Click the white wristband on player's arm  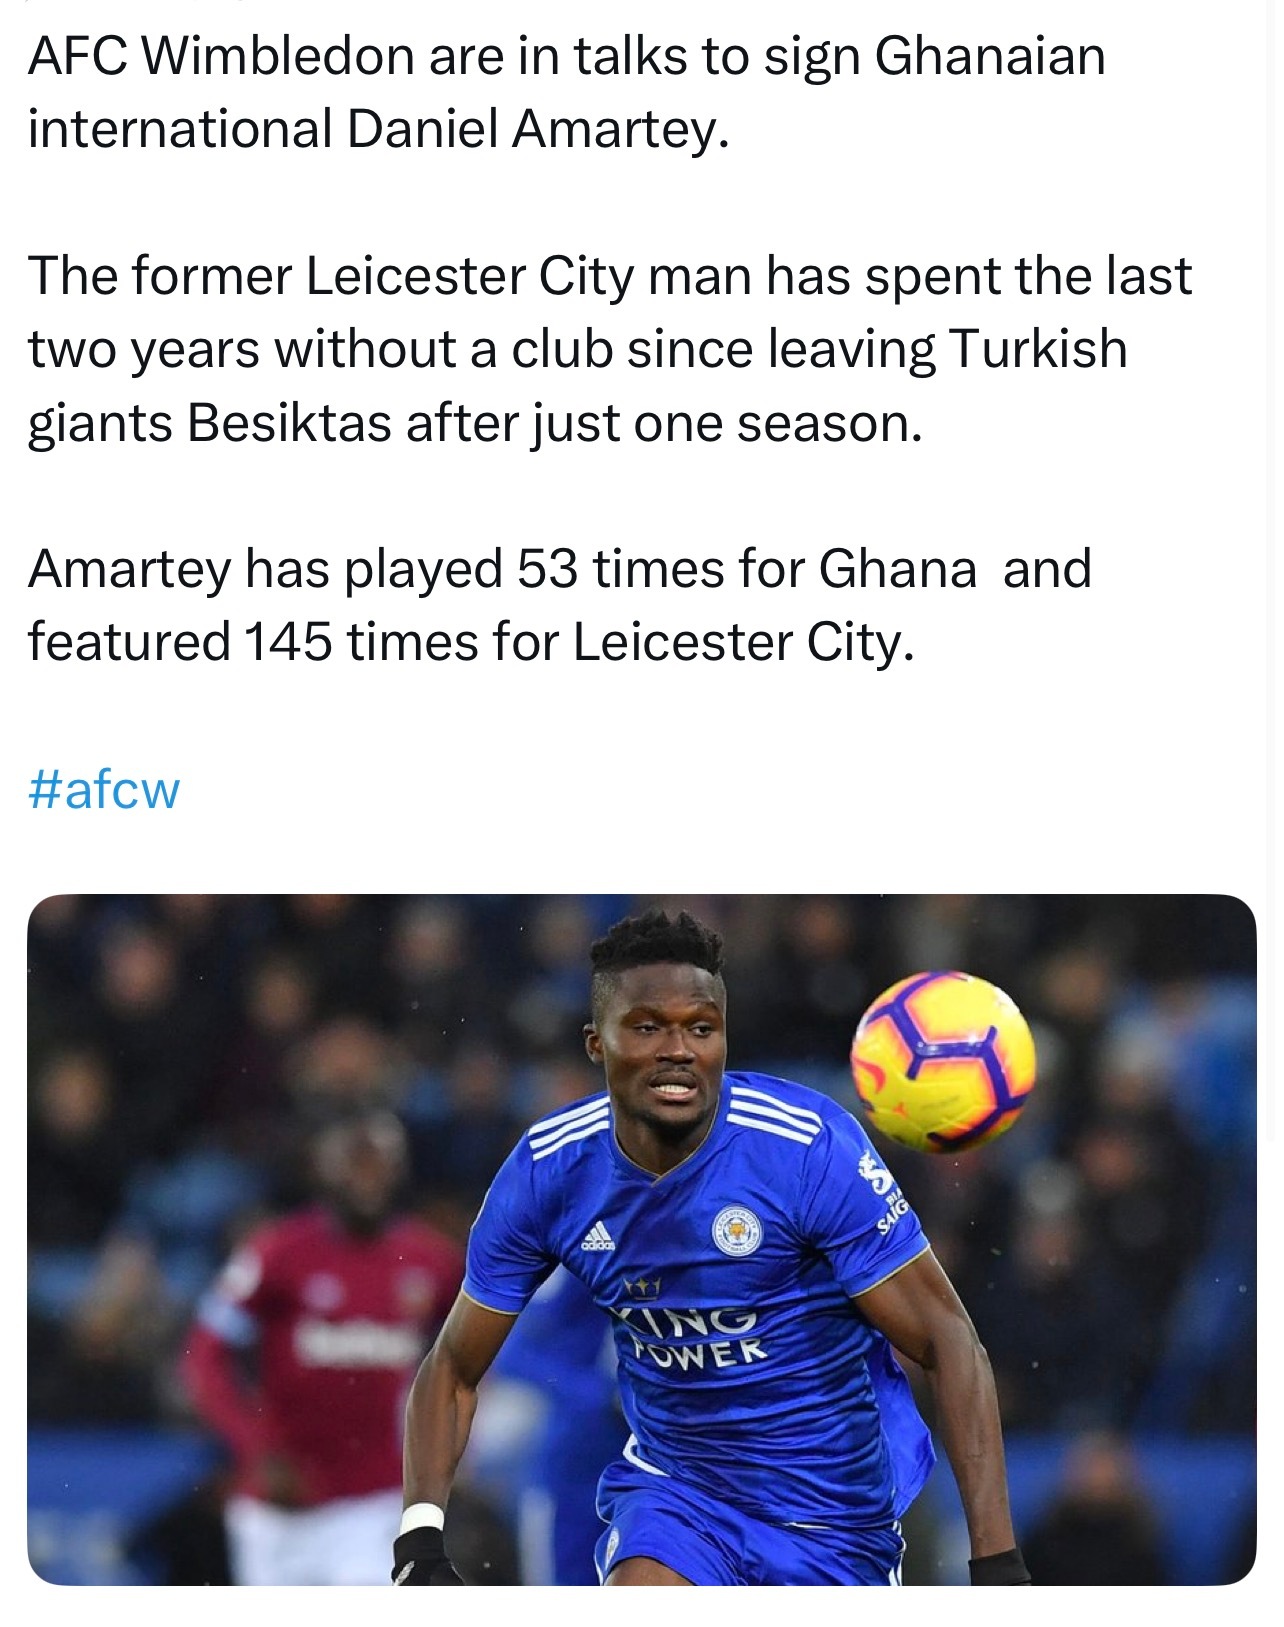(421, 1517)
